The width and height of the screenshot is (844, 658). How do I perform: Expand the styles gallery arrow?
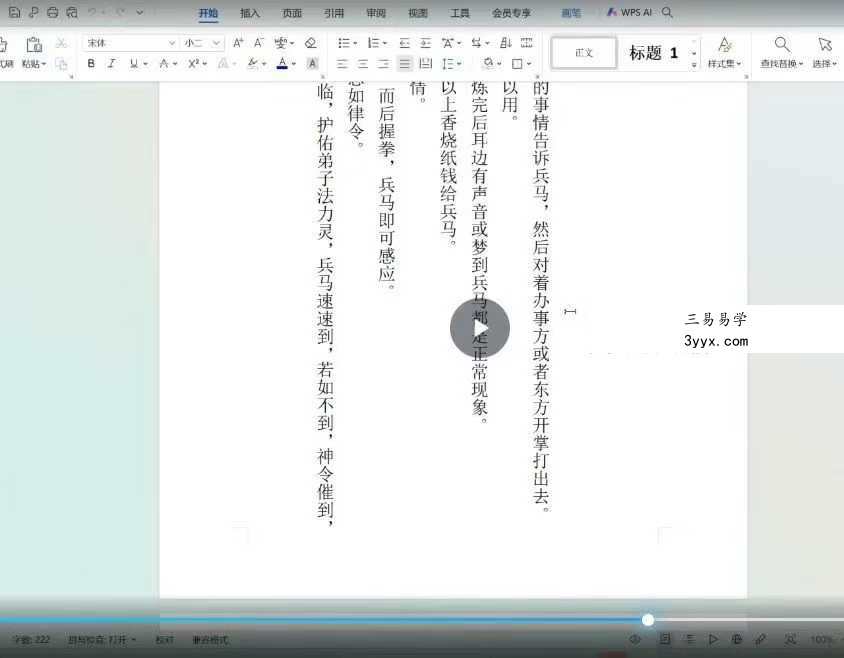pyautogui.click(x=694, y=65)
